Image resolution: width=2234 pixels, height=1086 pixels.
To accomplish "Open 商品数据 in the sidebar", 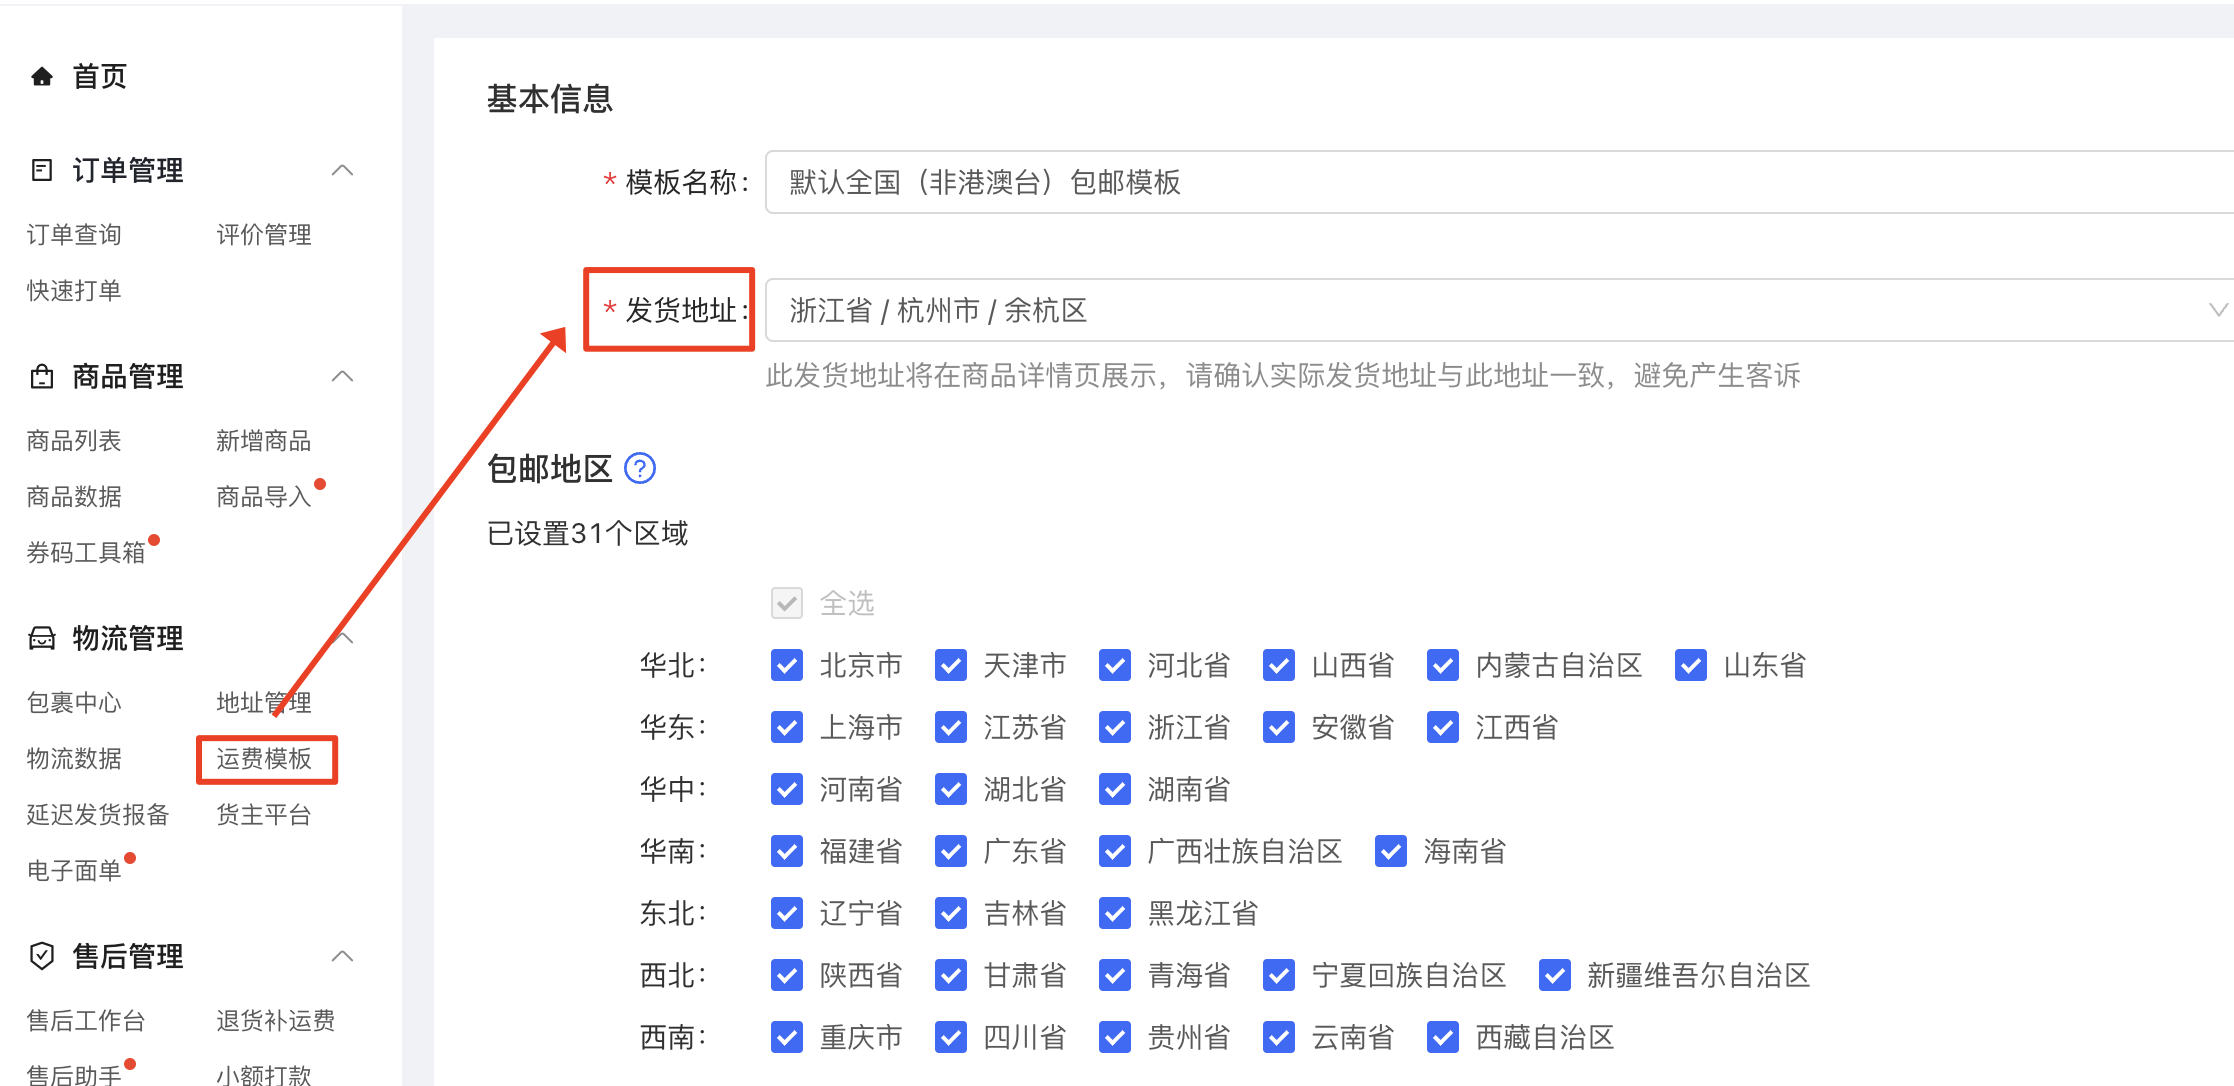I will pos(74,497).
